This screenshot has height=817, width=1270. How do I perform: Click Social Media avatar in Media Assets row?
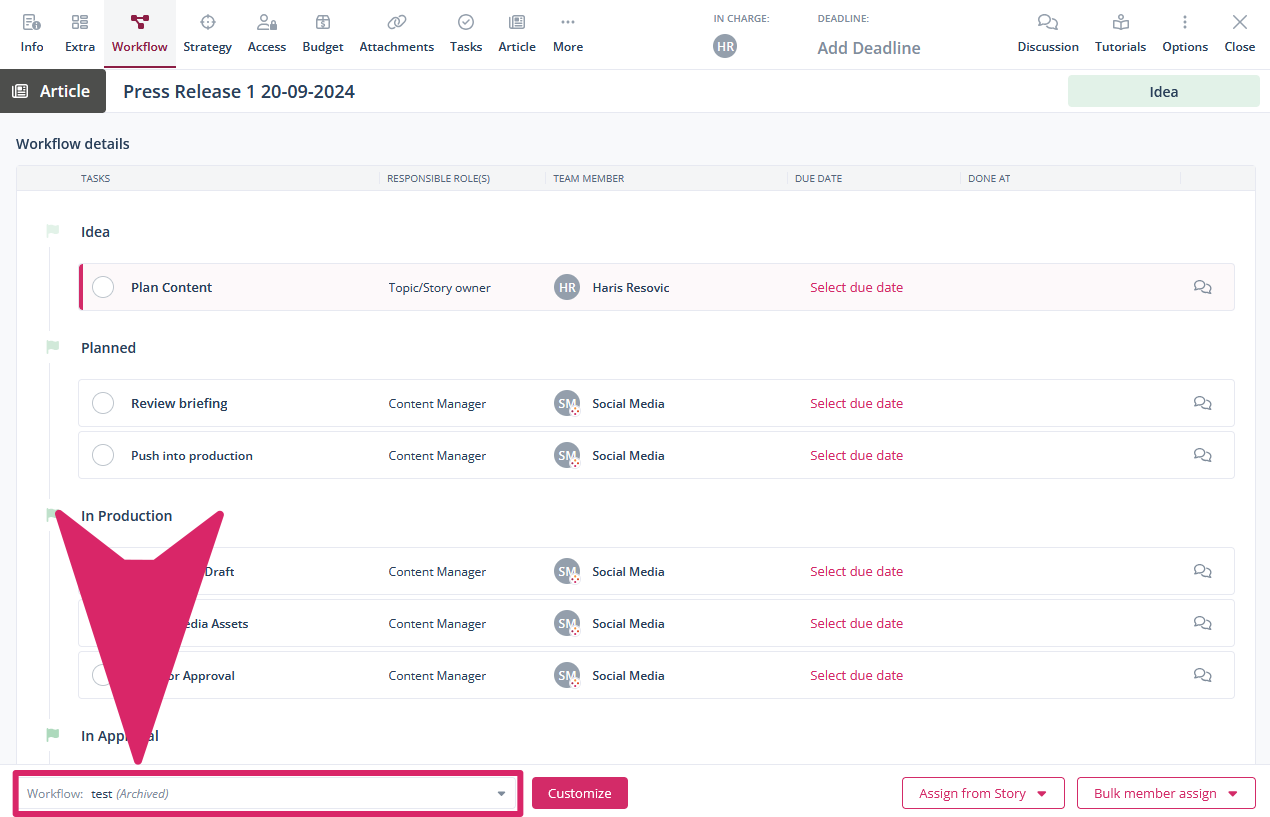pos(567,623)
